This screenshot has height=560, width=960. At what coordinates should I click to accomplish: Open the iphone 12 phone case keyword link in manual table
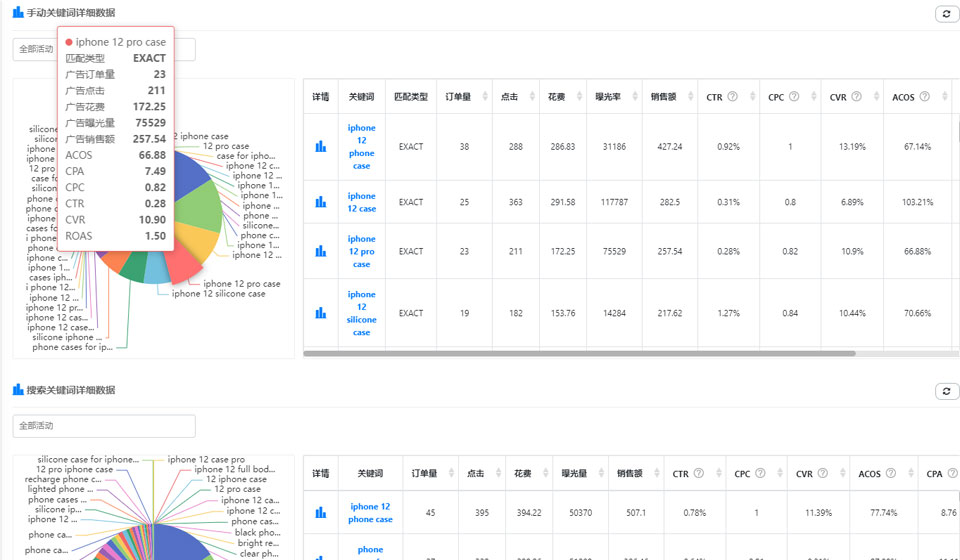pos(361,146)
